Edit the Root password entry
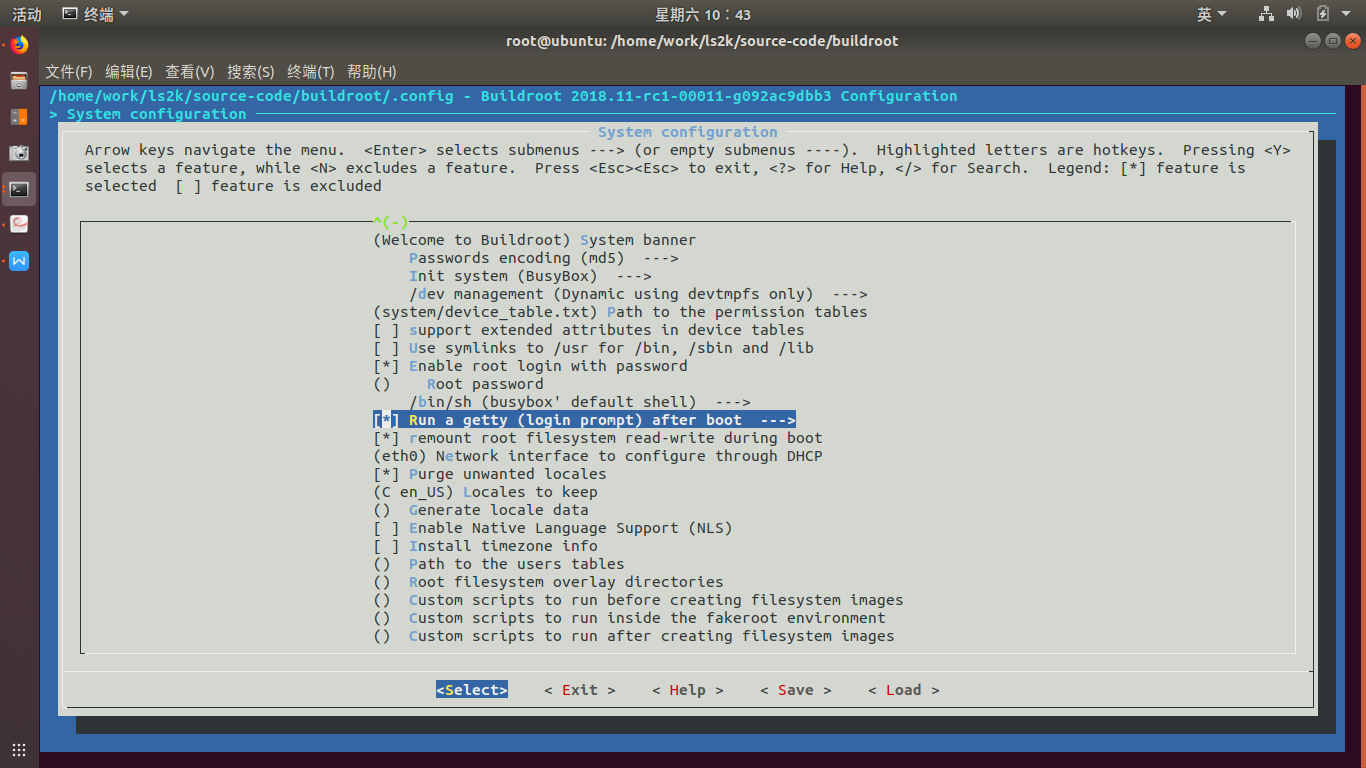1366x768 pixels. tap(459, 384)
